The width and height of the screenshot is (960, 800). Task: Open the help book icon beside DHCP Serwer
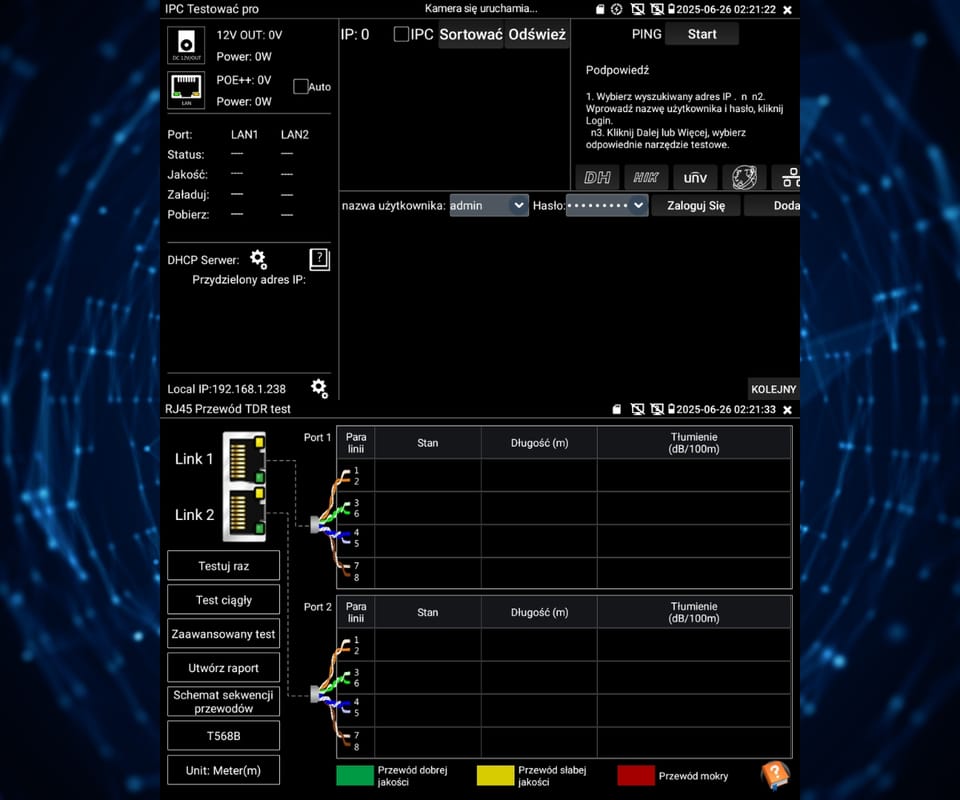click(x=319, y=259)
